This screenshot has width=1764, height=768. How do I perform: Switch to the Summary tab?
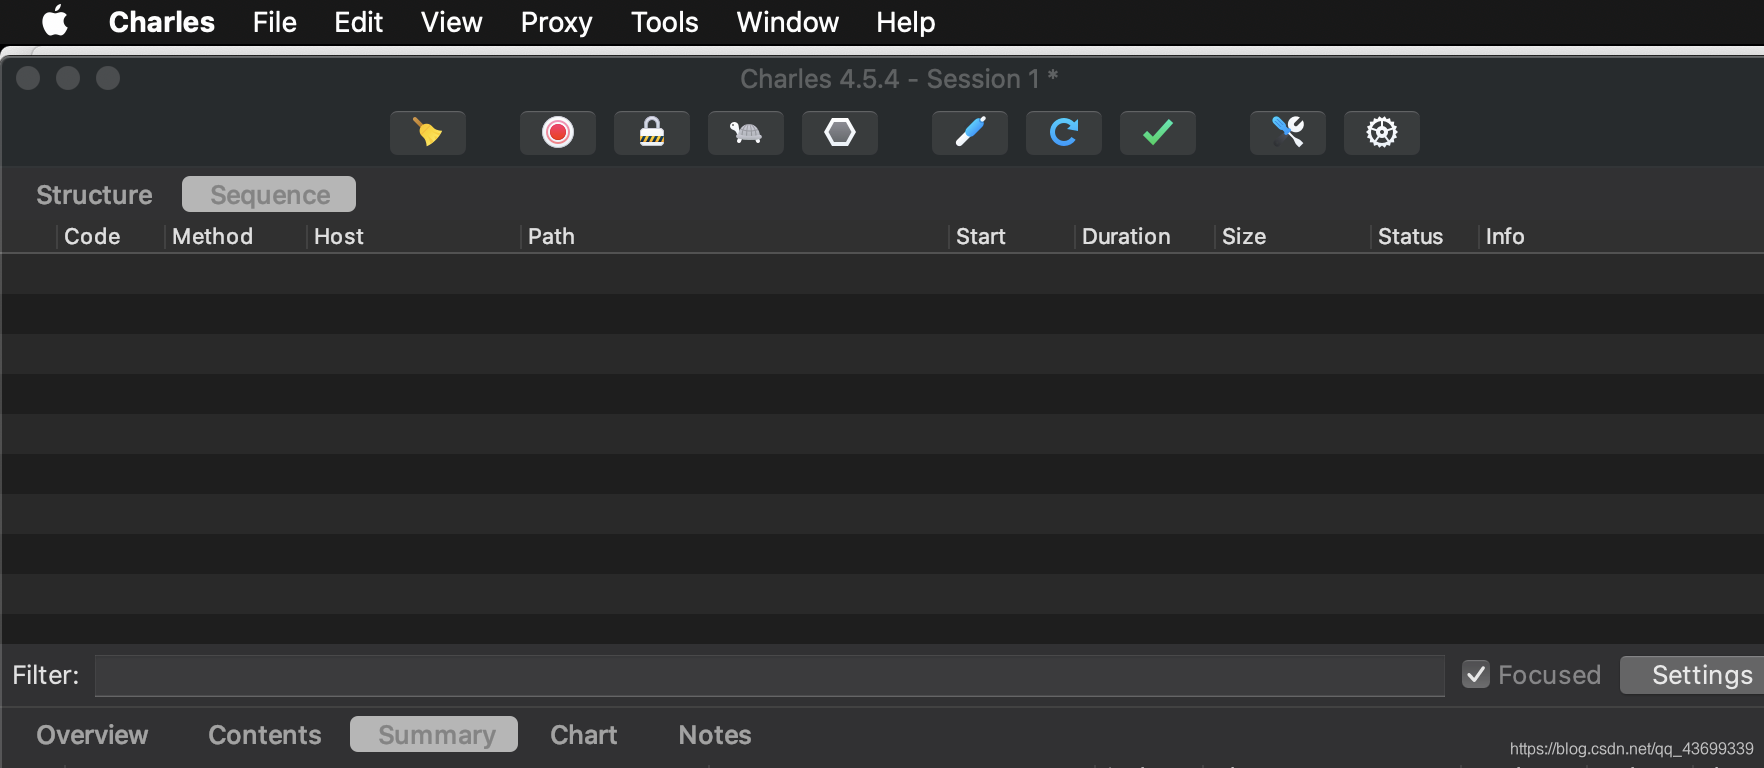(x=434, y=735)
